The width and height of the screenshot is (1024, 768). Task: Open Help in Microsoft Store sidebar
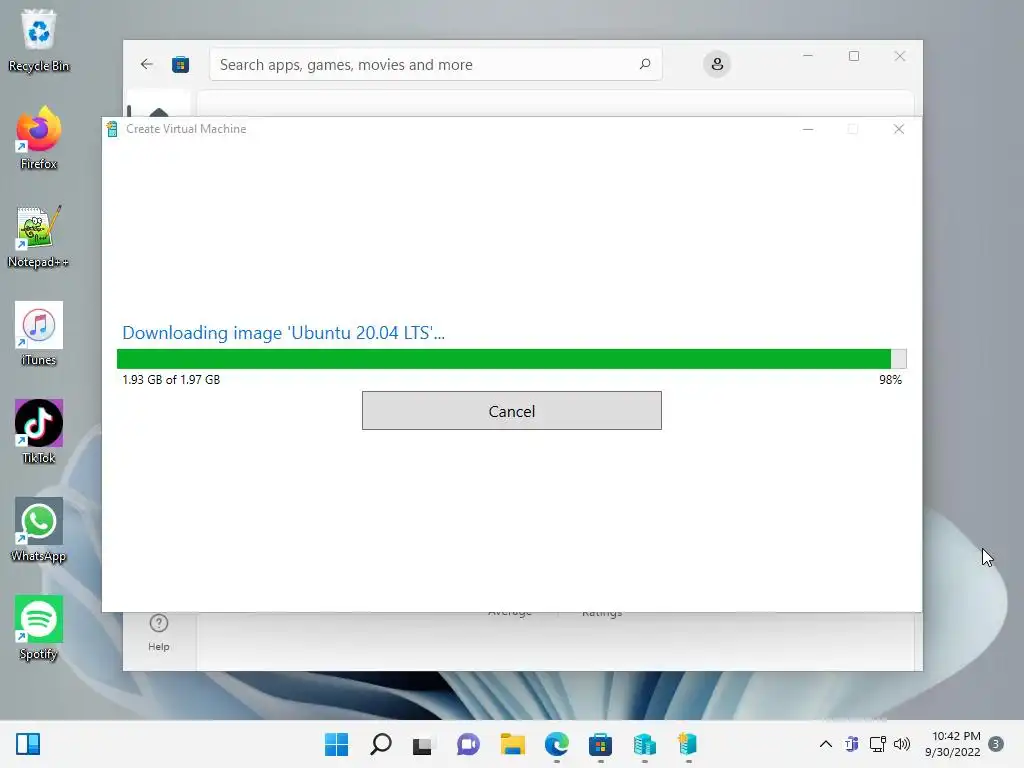click(x=159, y=632)
